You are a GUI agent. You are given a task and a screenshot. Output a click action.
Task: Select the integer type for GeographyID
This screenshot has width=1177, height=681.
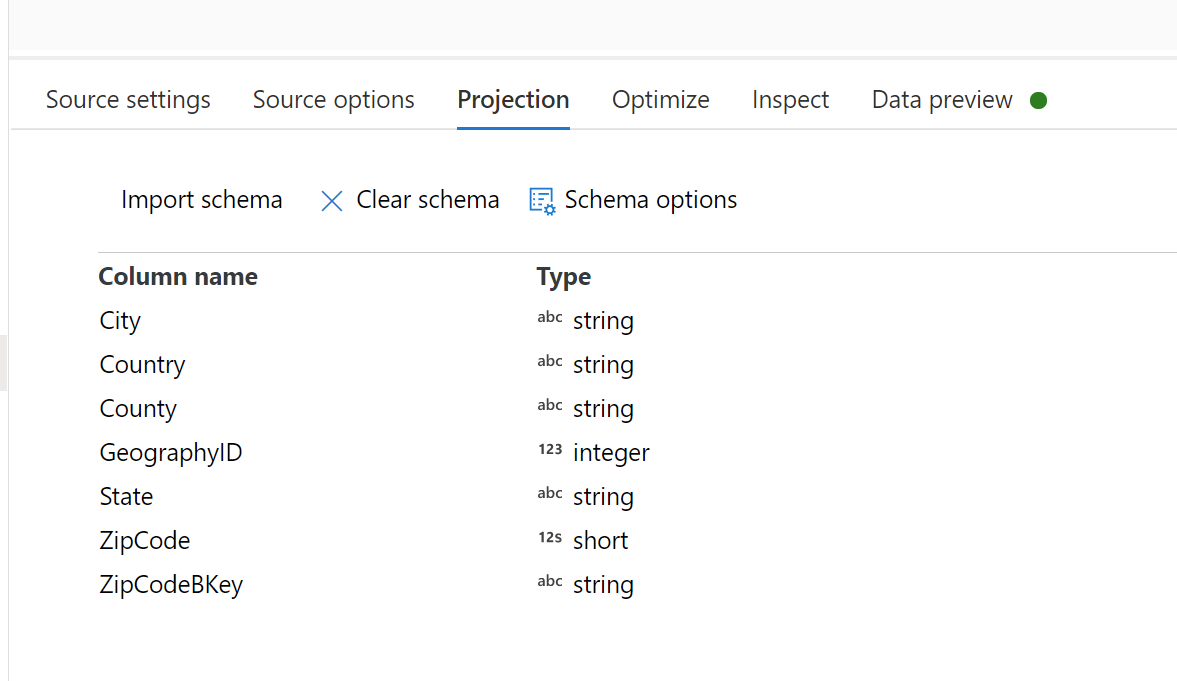[x=611, y=452]
